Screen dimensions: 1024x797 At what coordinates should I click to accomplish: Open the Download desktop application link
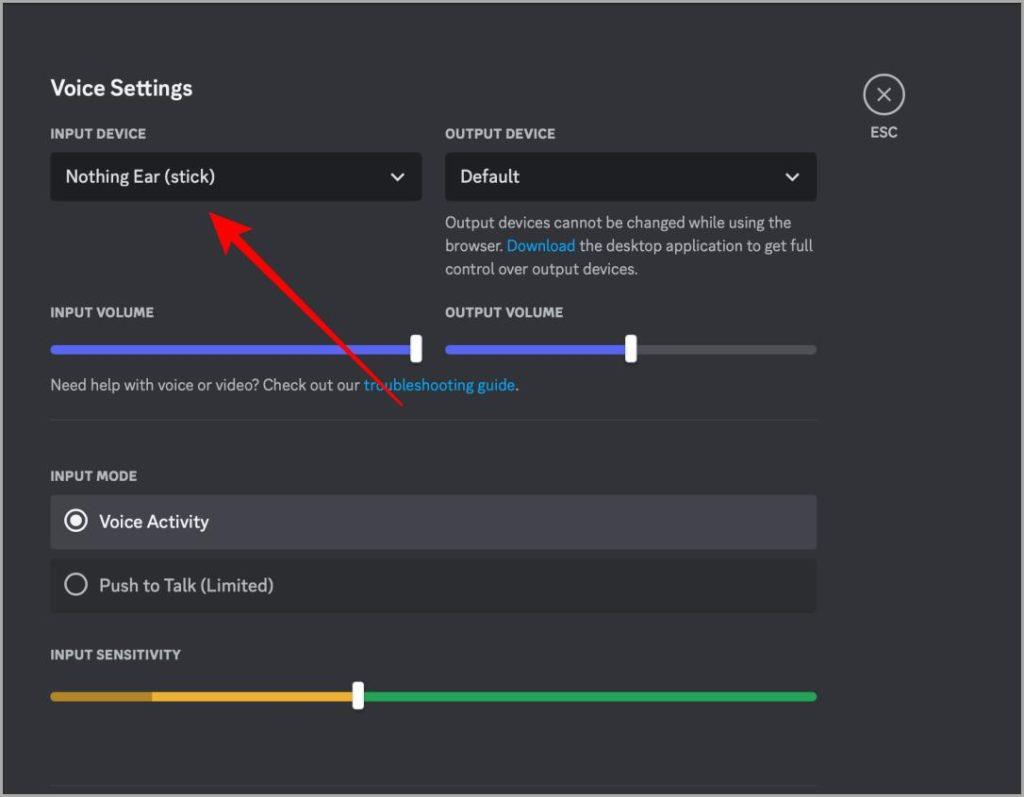541,246
